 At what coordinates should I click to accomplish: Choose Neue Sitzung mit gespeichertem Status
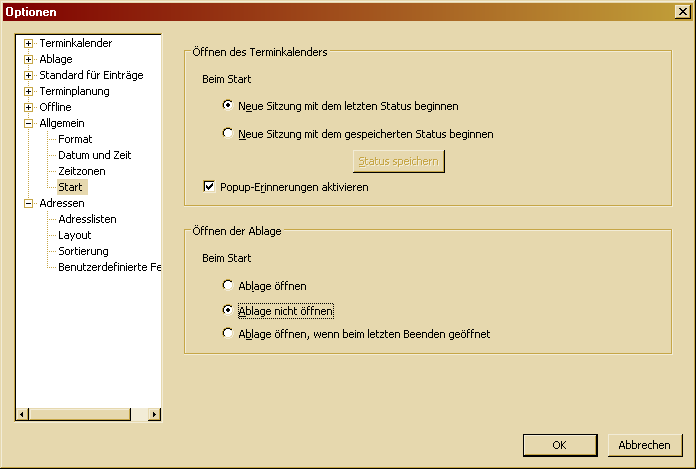[x=229, y=132]
